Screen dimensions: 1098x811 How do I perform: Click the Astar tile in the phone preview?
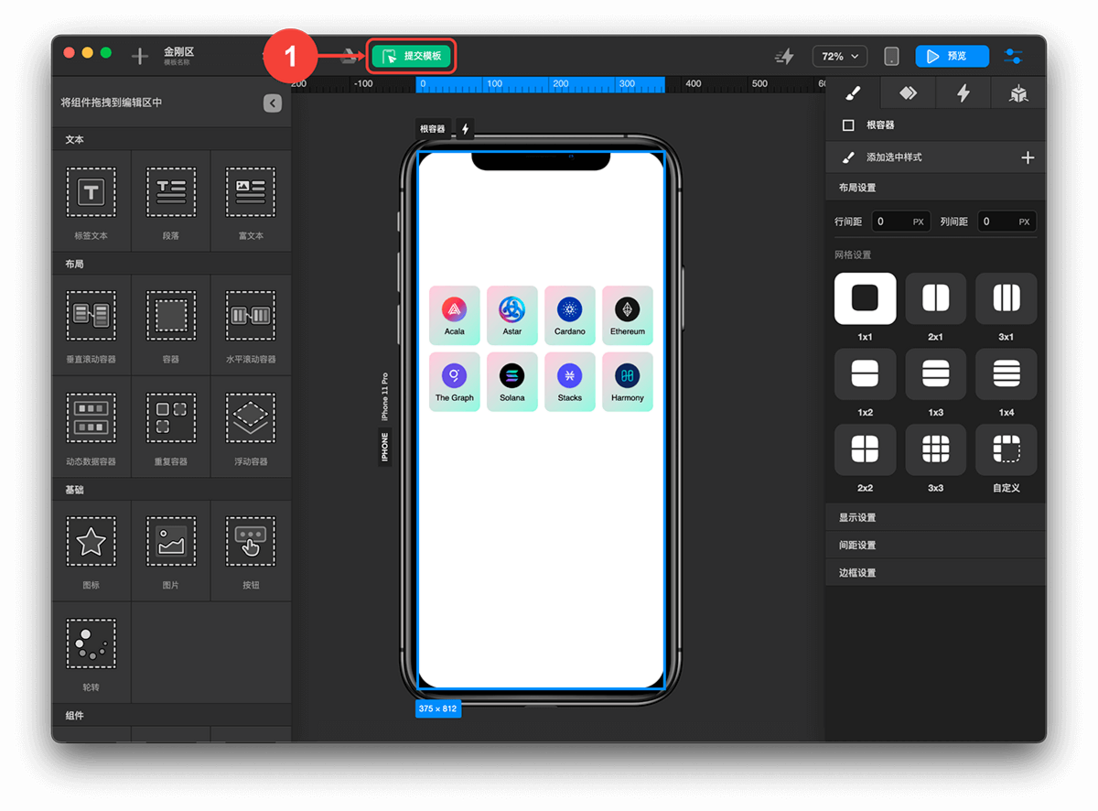(512, 315)
